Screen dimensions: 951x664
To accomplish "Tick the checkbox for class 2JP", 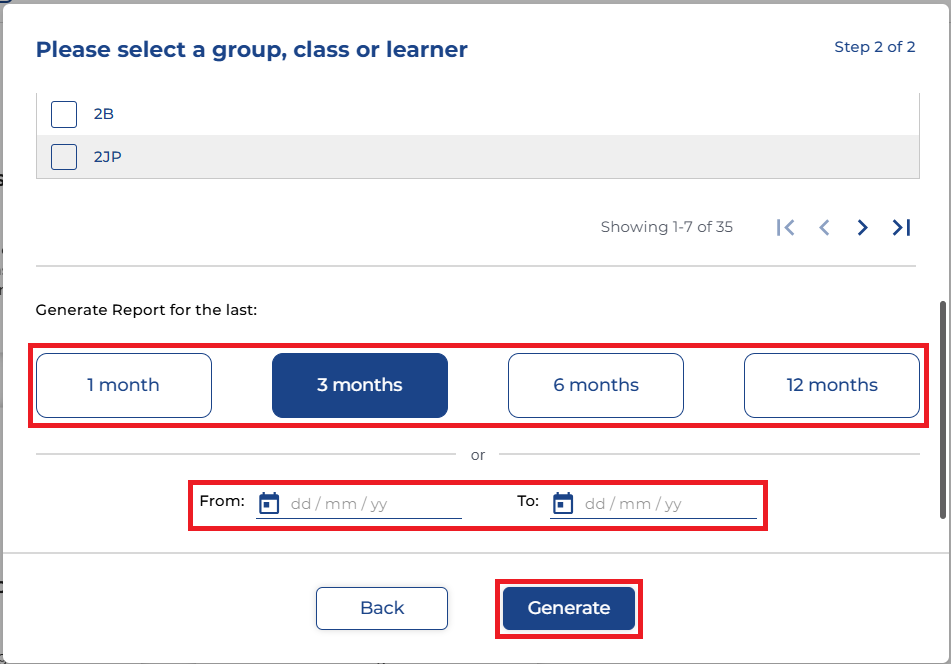I will [x=64, y=157].
